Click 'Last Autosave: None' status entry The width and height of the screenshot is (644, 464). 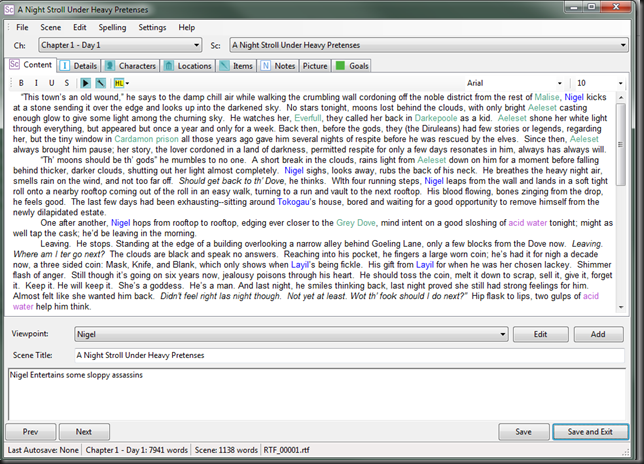[43, 450]
